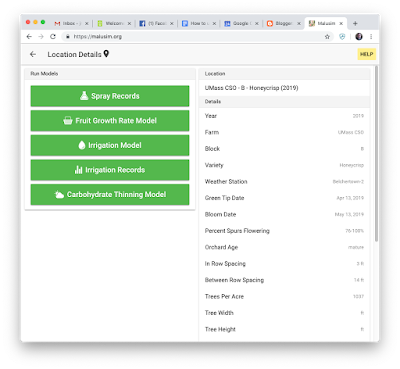This screenshot has width=400, height=369.
Task: Open Irrigation Records
Action: point(110,170)
